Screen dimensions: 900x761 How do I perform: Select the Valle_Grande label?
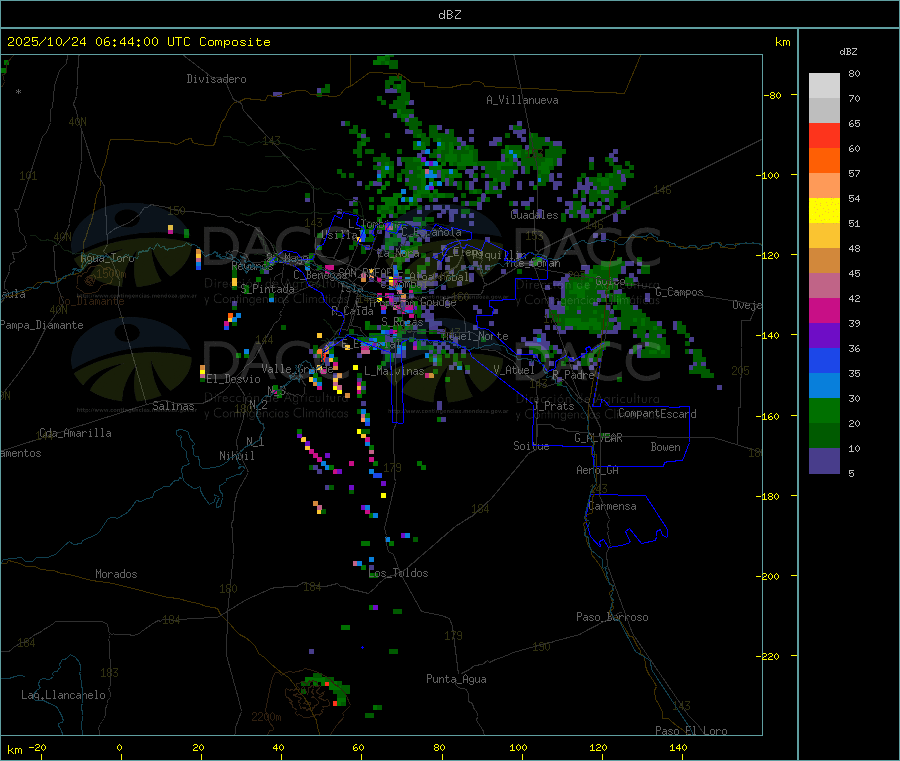297,368
